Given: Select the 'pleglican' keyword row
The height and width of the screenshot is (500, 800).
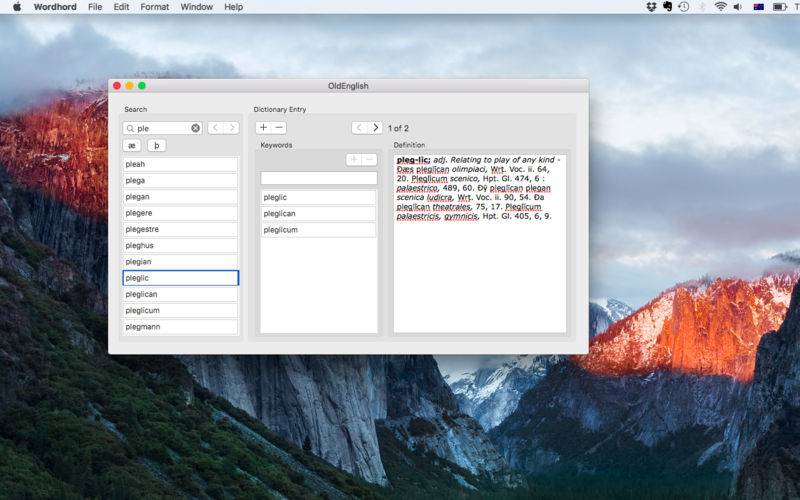Looking at the screenshot, I should click(319, 214).
